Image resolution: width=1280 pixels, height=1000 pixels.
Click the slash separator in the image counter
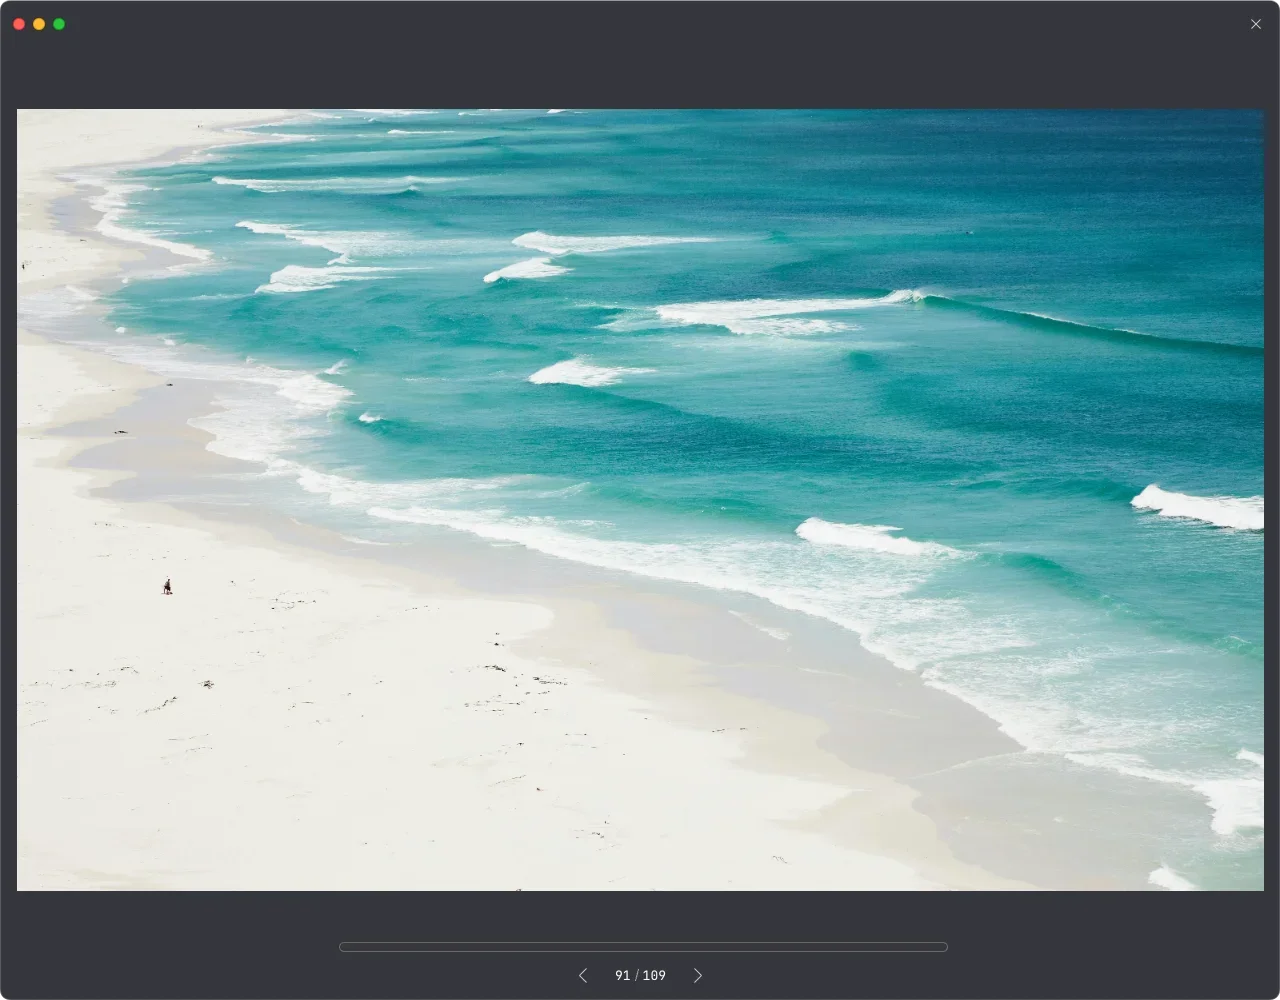[637, 975]
